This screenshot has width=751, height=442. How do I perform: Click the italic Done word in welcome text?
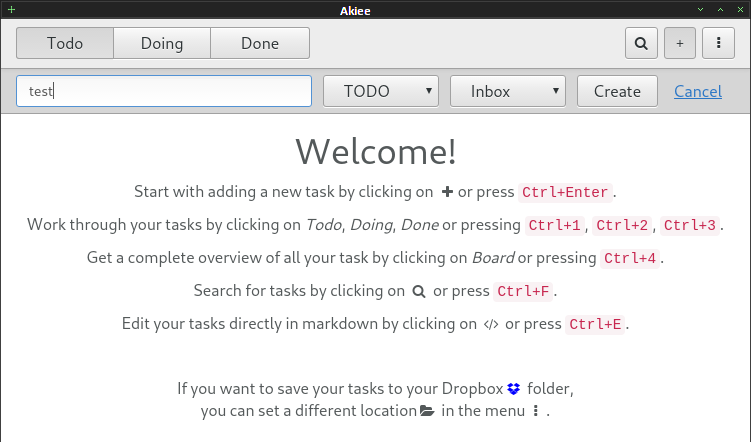pos(420,225)
